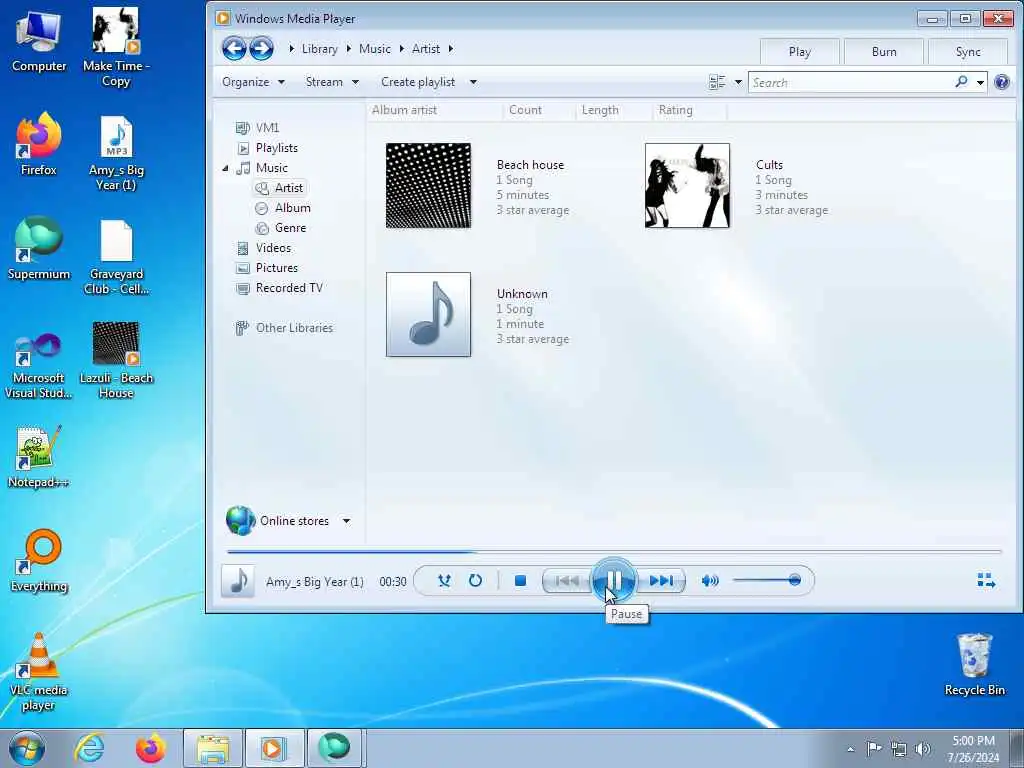Click Artist in the breadcrumb
This screenshot has width=1024, height=768.
[426, 49]
